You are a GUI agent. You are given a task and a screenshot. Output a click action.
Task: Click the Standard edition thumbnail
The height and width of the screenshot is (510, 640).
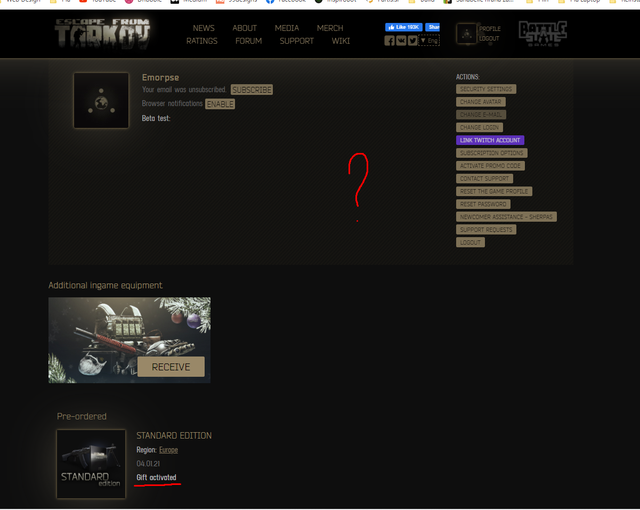[91, 464]
